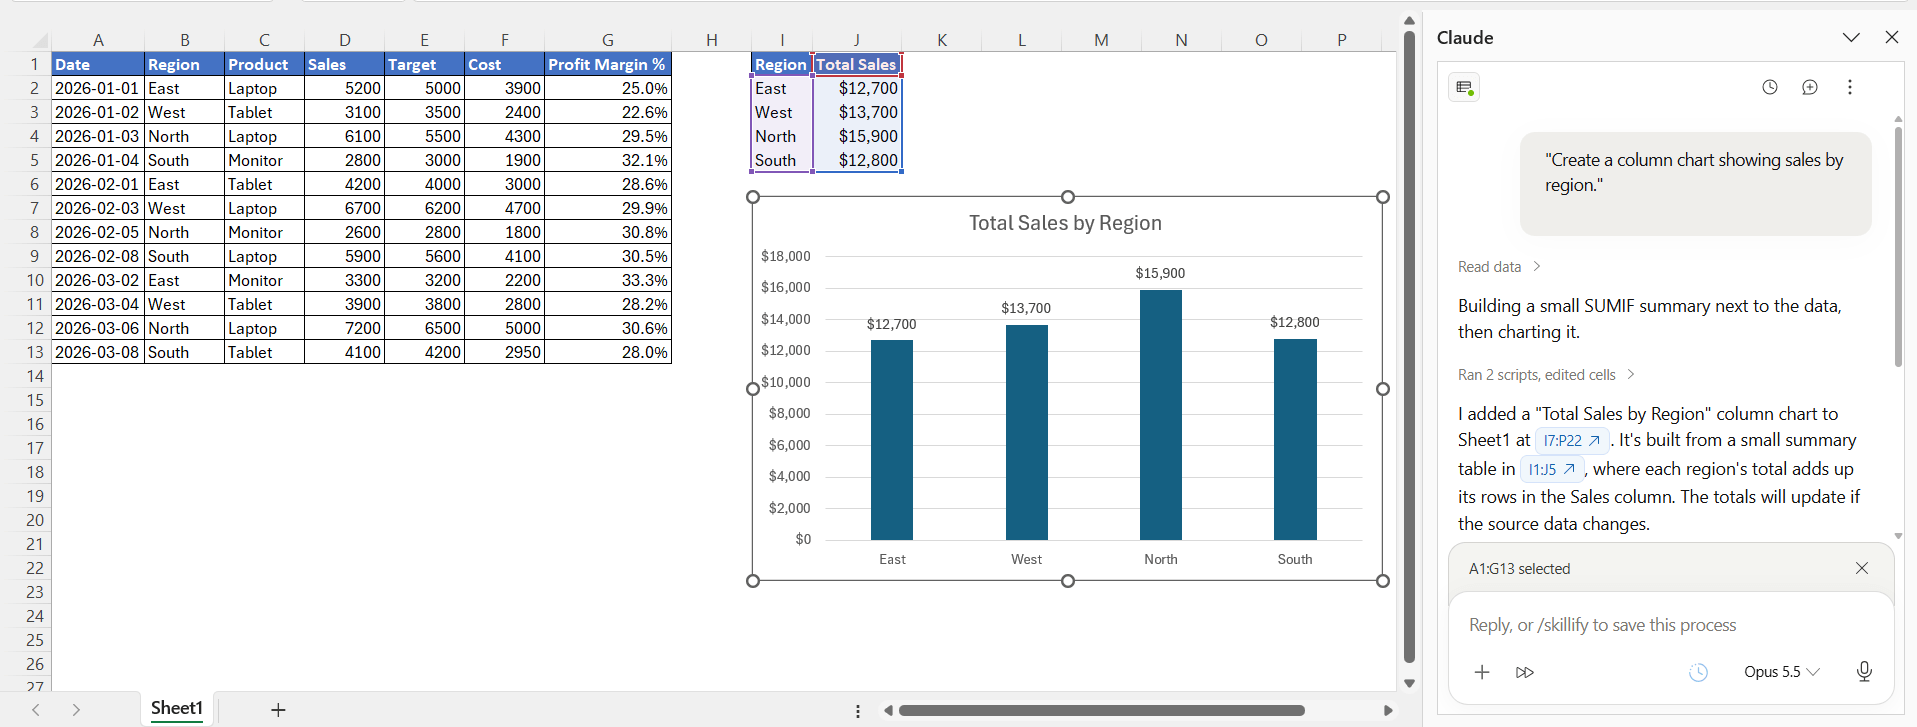1917x727 pixels.
Task: Follow the I7:P22 range link
Action: pyautogui.click(x=1571, y=440)
